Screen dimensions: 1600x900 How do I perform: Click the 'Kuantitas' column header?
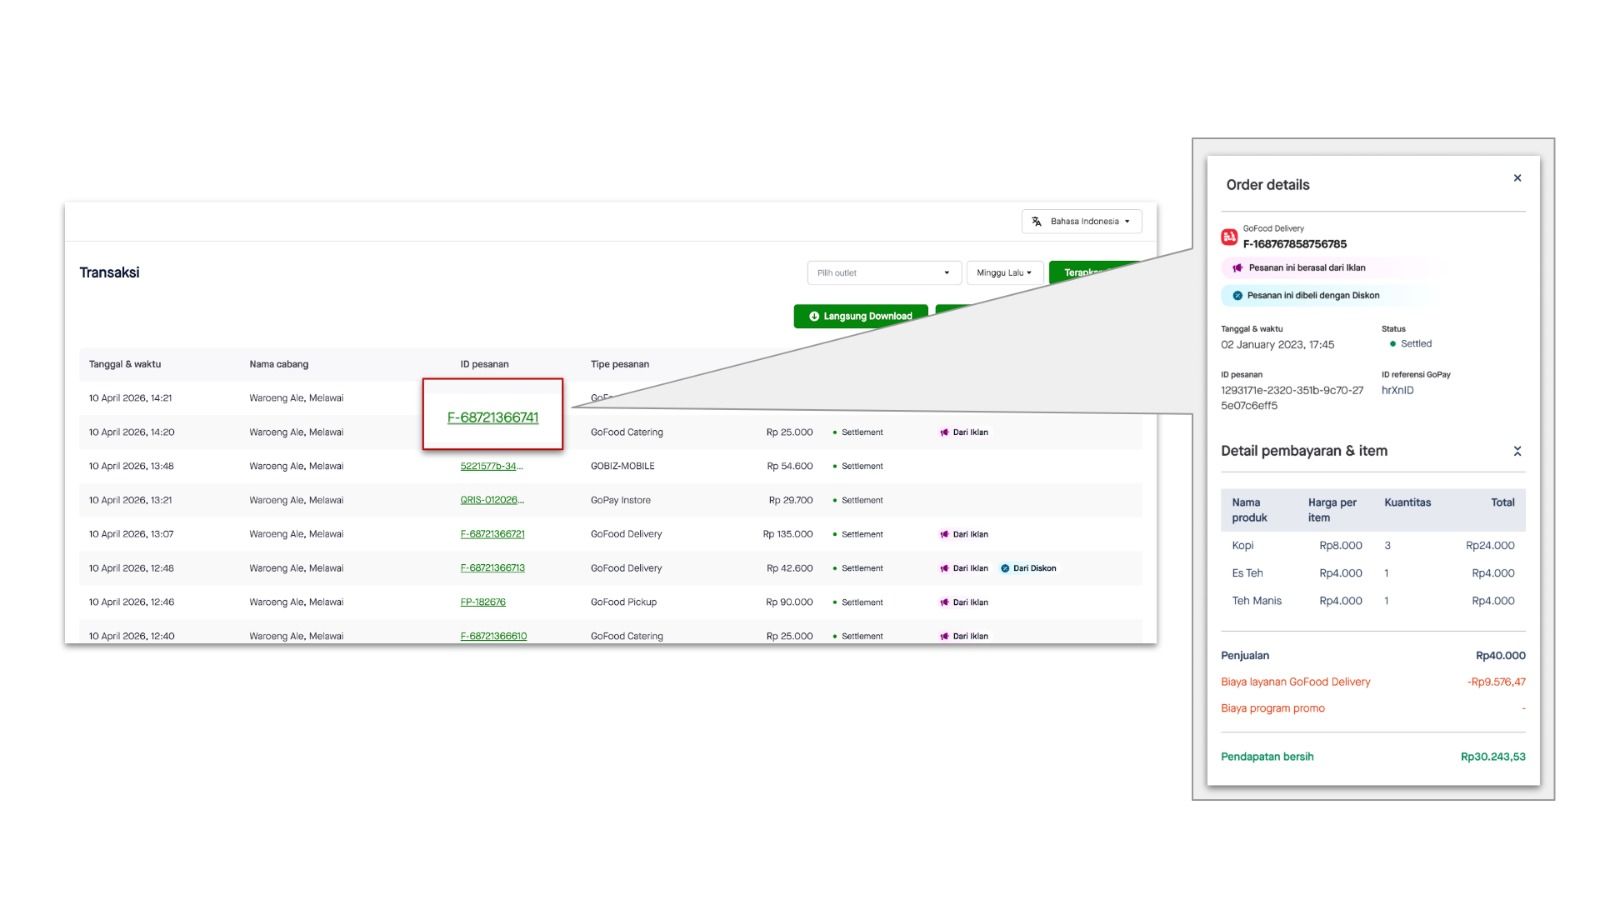tap(1408, 503)
